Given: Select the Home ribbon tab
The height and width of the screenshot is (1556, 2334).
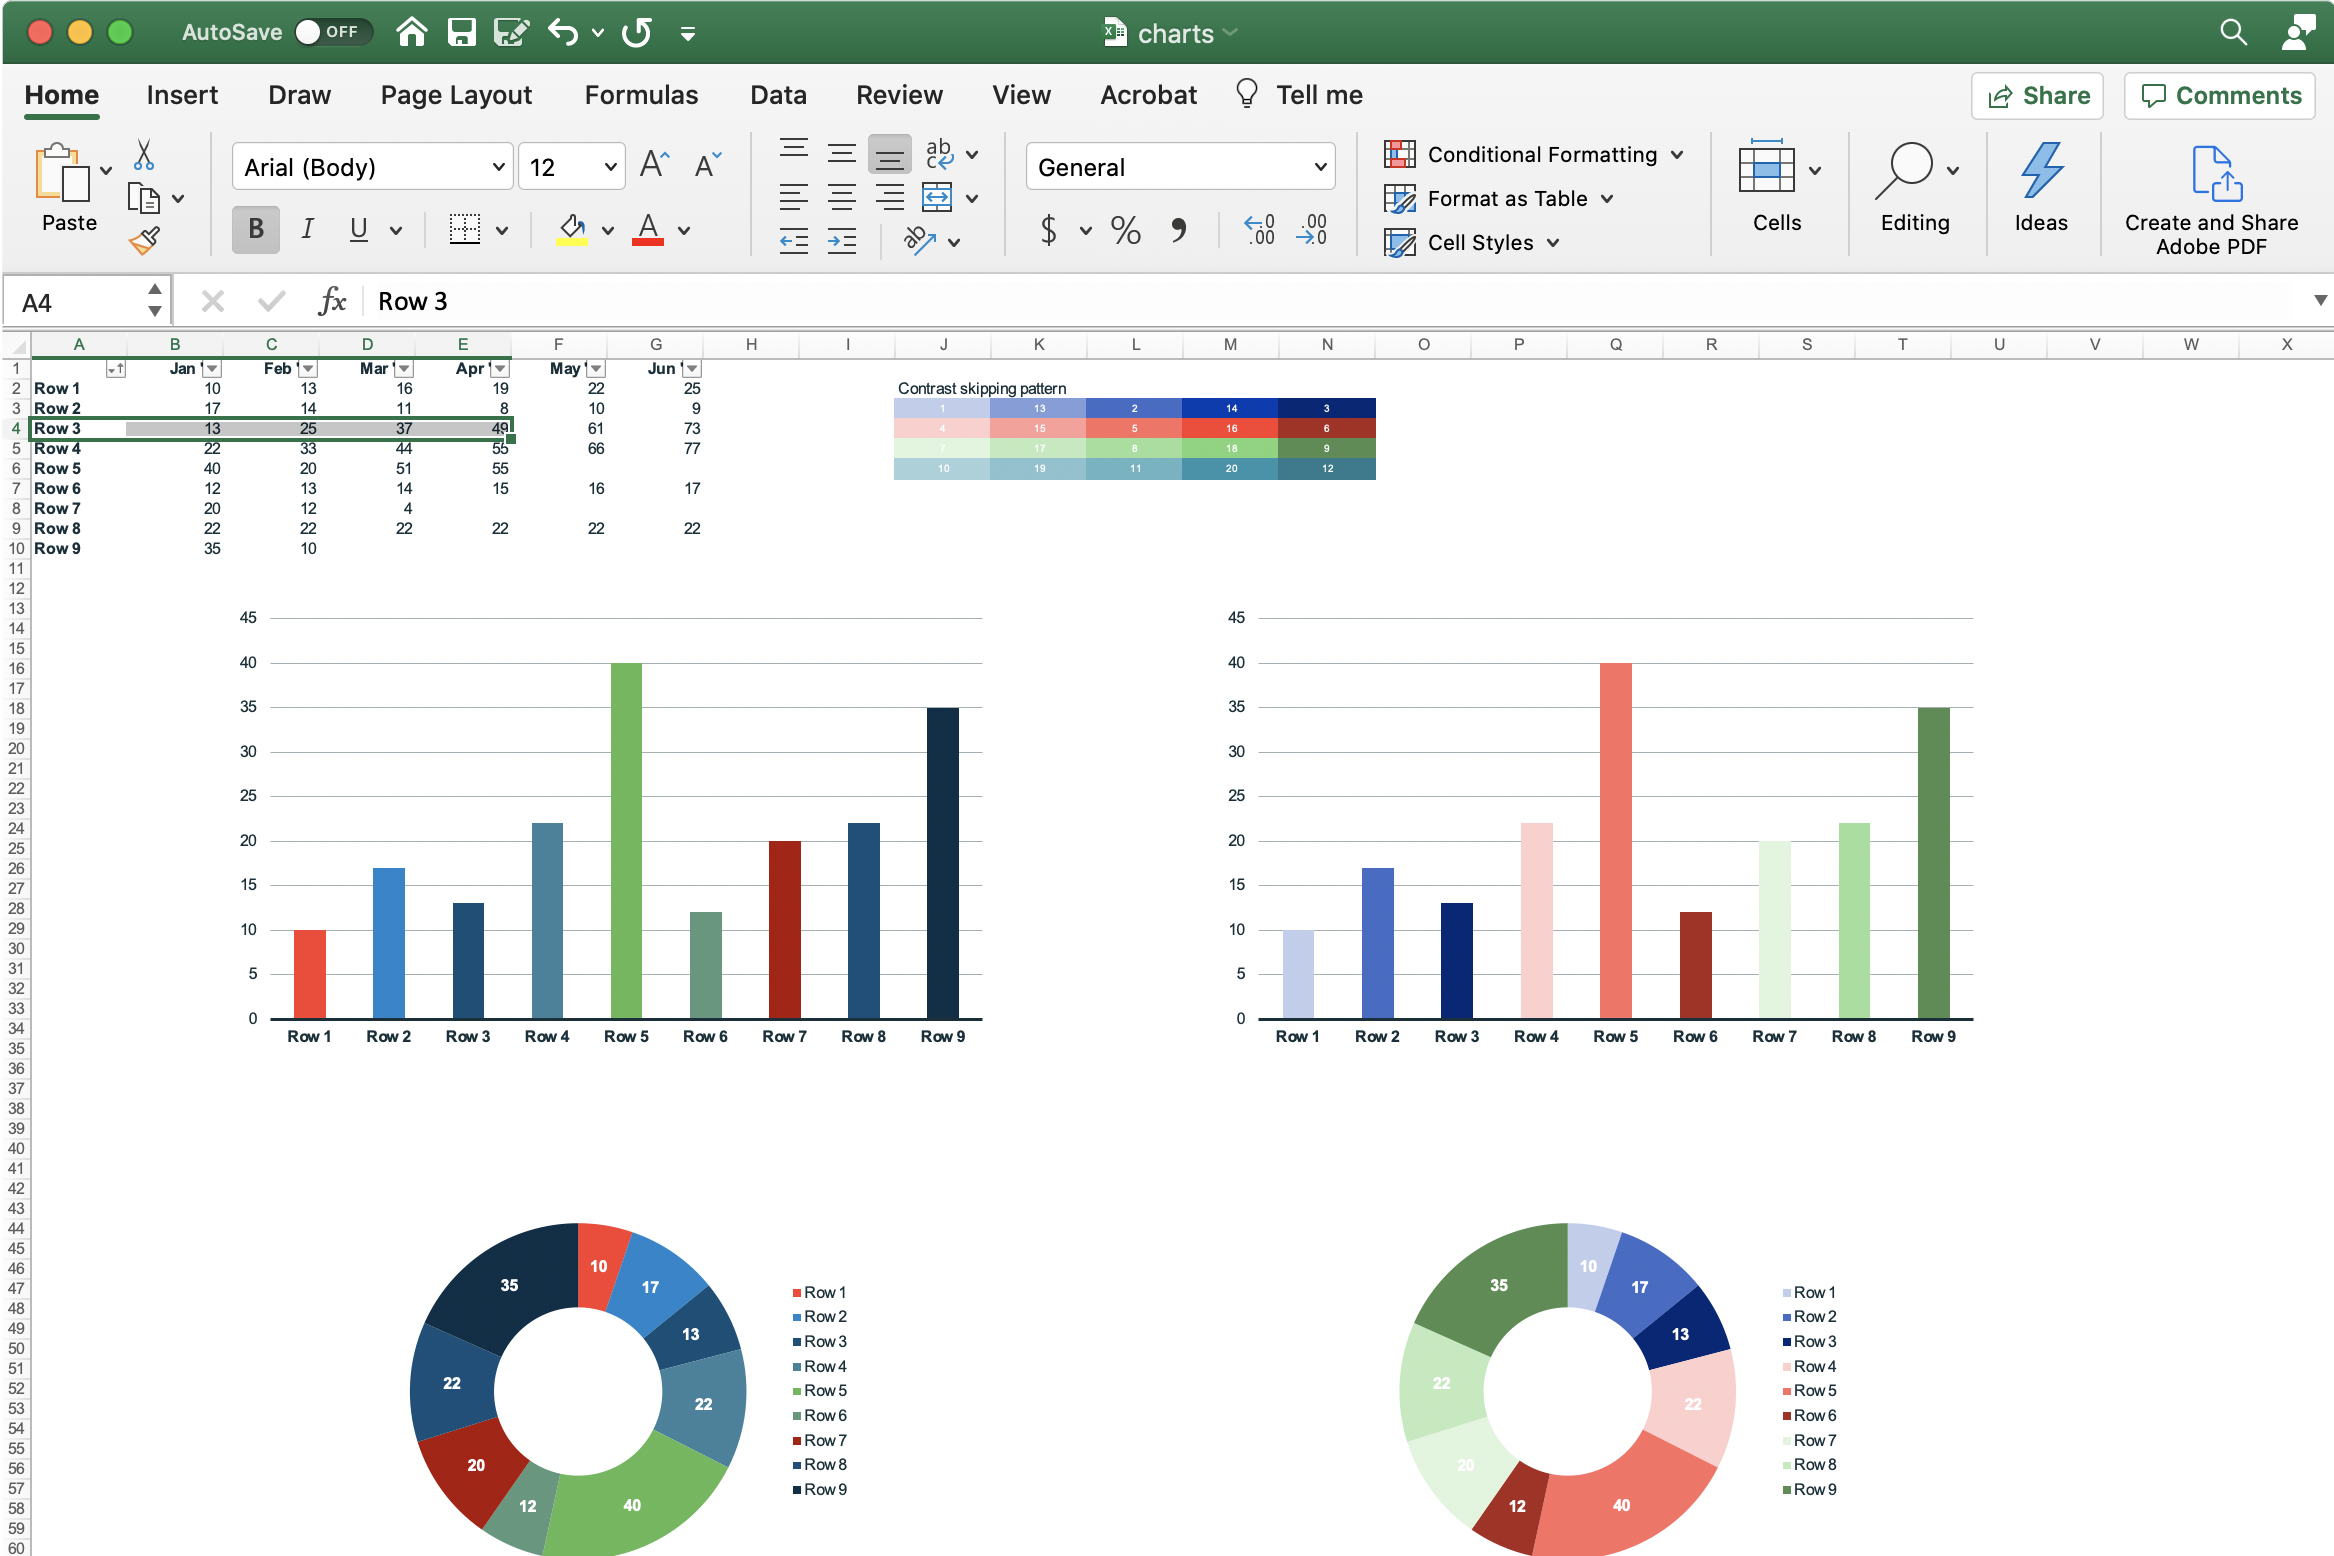Looking at the screenshot, I should (x=64, y=96).
